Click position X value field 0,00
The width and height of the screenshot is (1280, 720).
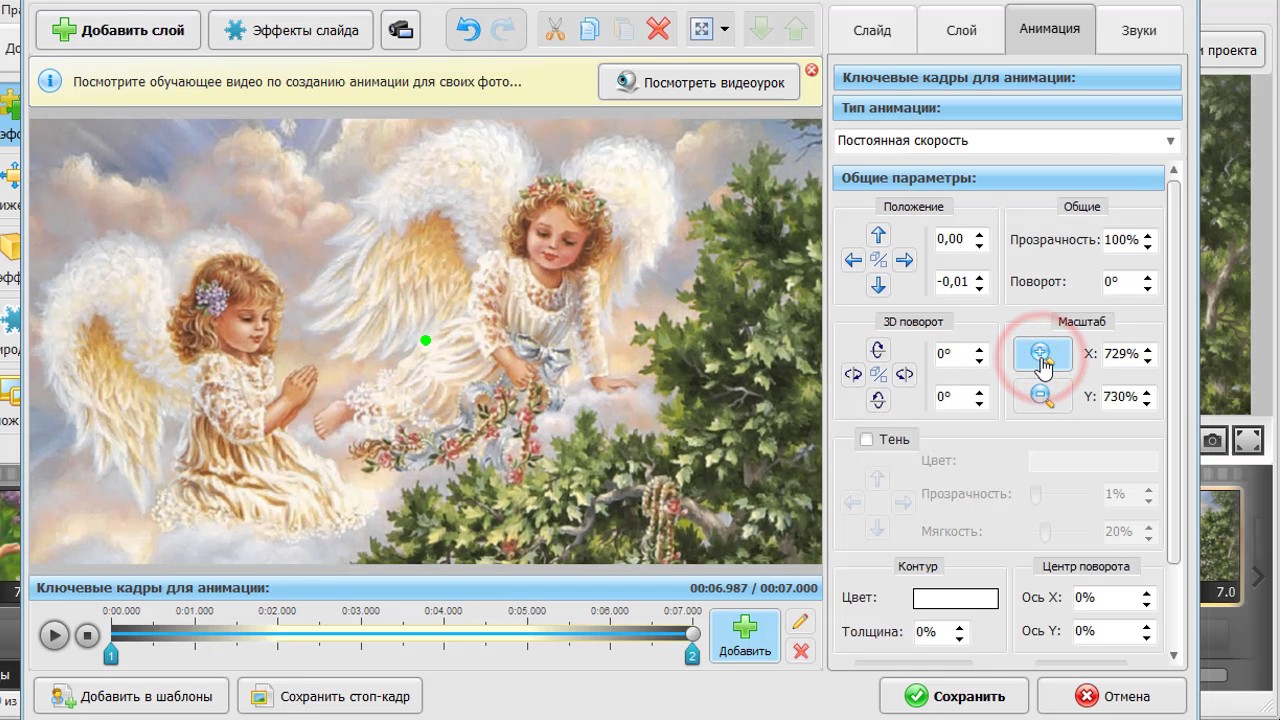click(x=952, y=239)
